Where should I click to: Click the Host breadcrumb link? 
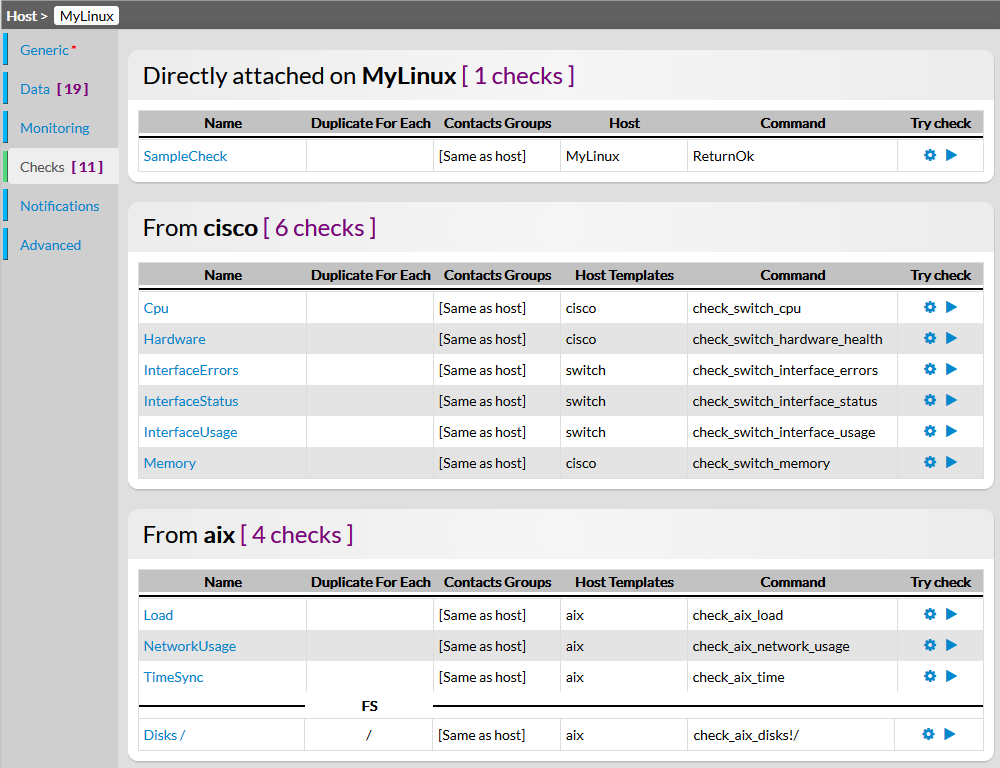tap(21, 16)
